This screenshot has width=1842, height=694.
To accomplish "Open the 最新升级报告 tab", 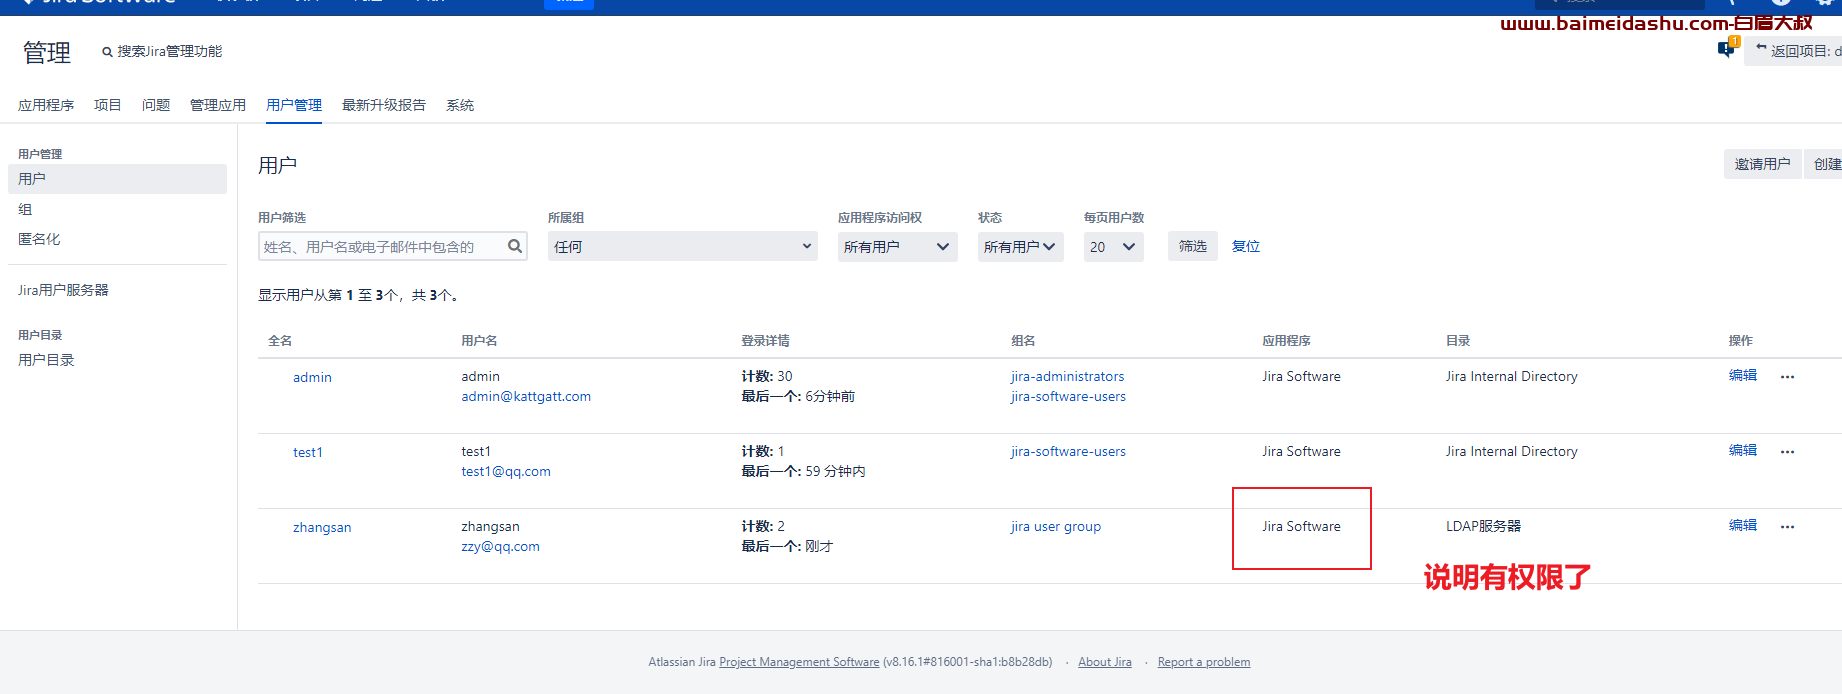I will click(384, 105).
